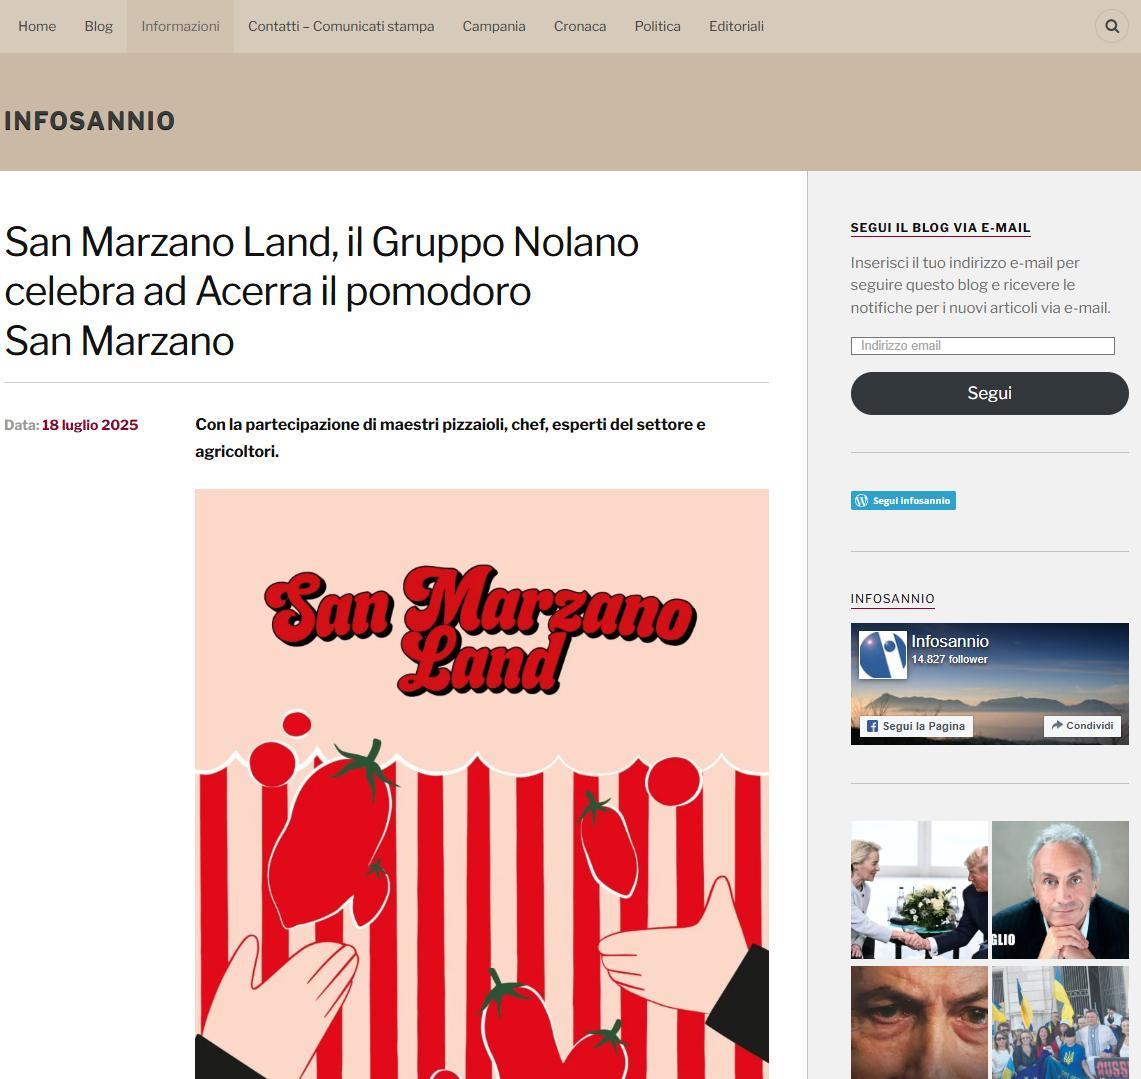Open the Ukrainian flags crowd thumbnail
The height and width of the screenshot is (1079, 1141).
point(1060,1022)
